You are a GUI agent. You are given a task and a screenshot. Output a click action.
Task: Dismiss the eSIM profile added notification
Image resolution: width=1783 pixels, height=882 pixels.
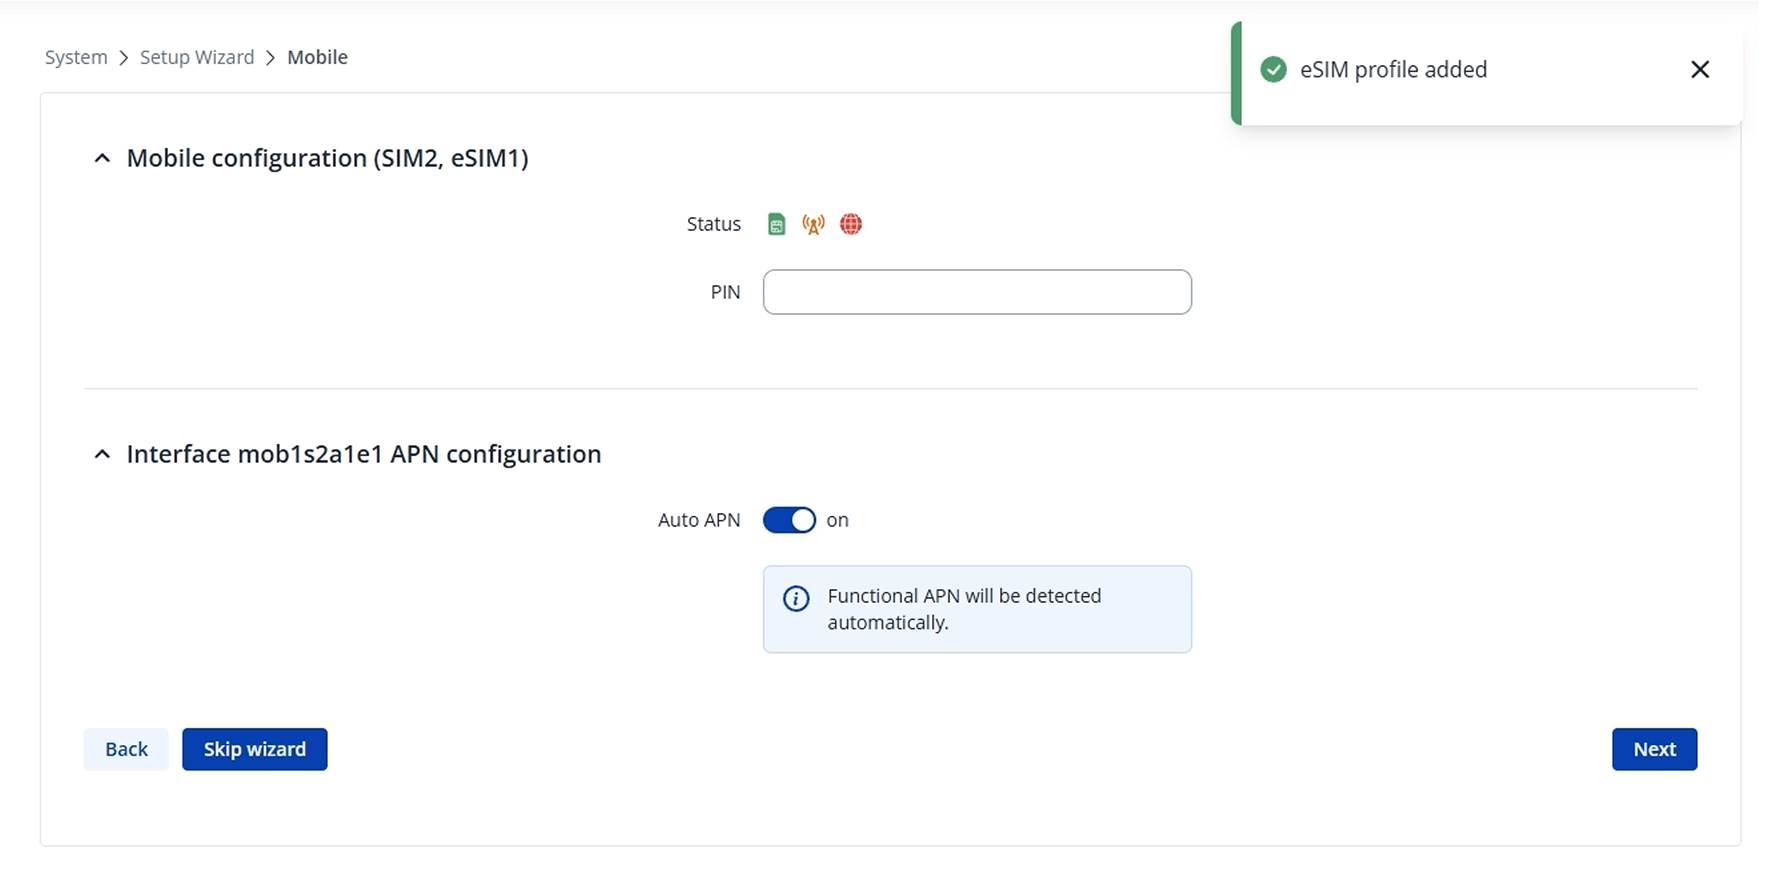tap(1699, 70)
